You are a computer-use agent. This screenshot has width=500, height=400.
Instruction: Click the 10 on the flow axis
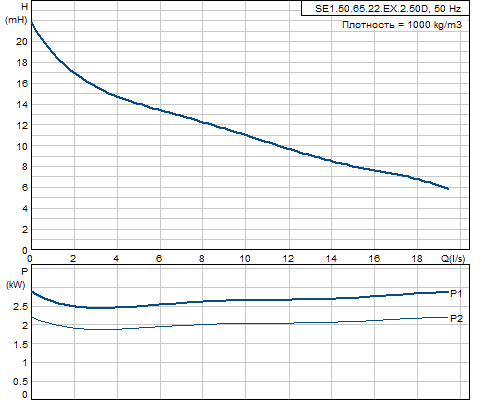point(245,258)
